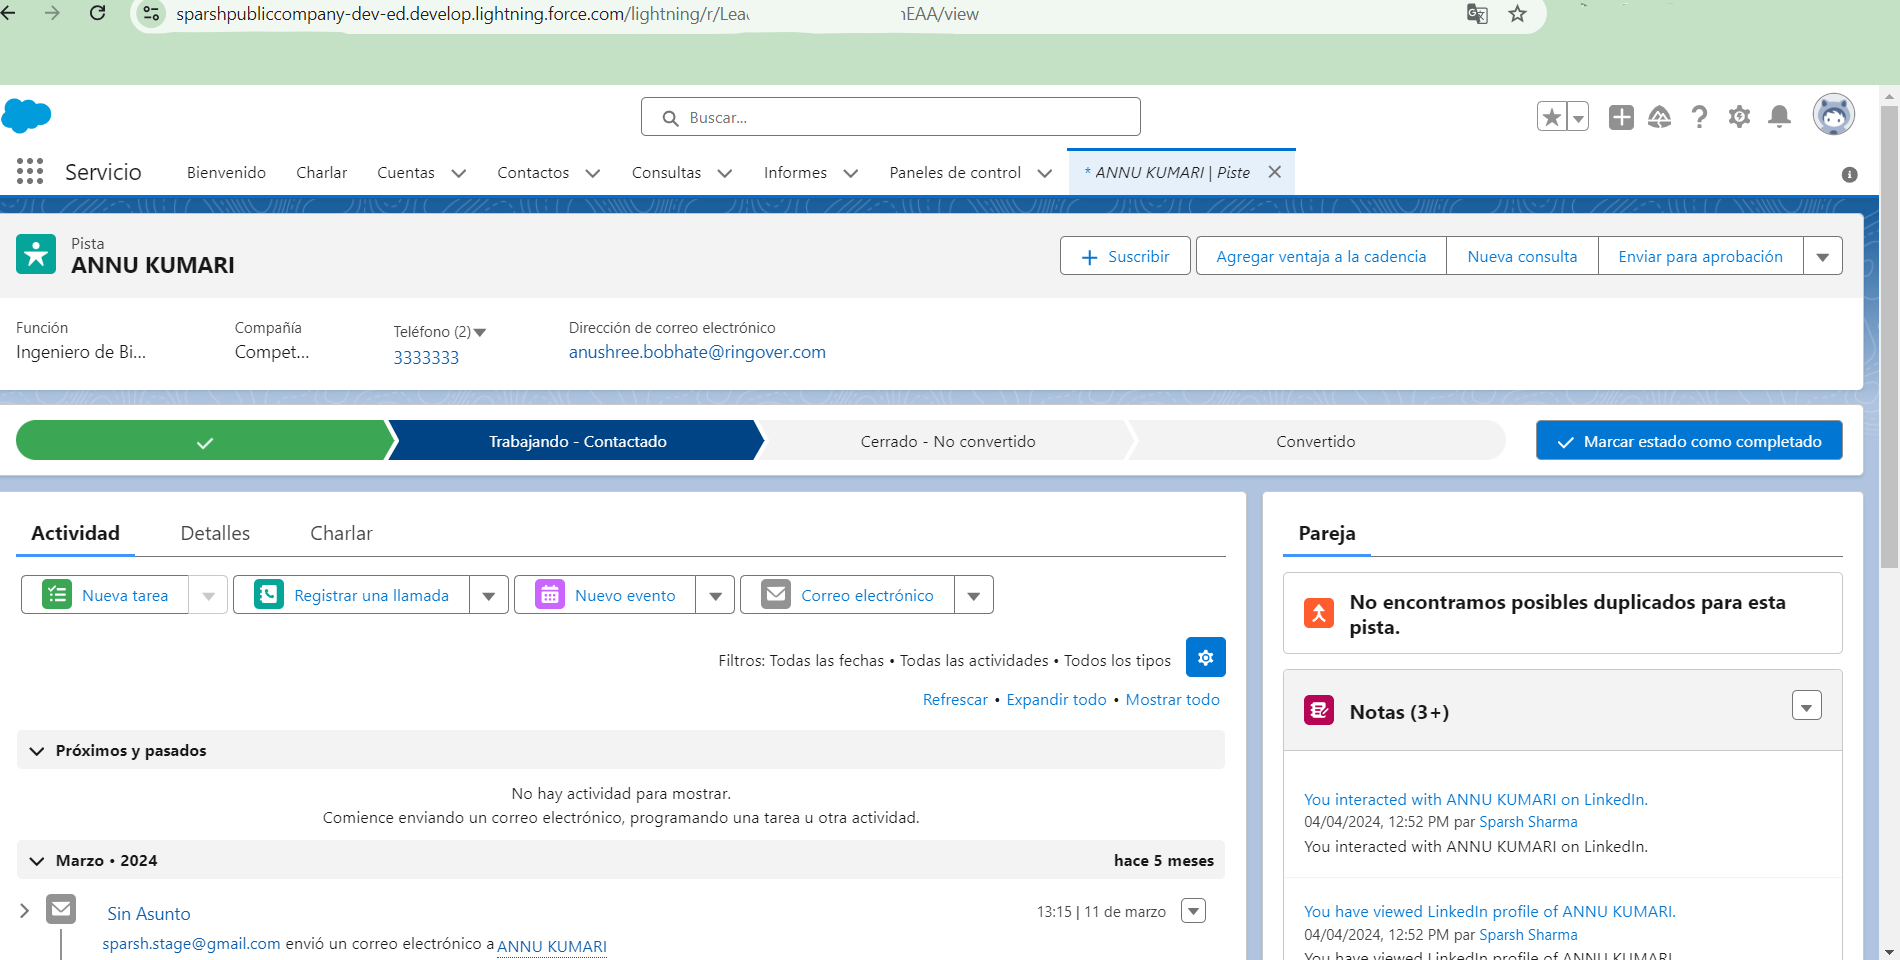Select the Pareja tab

point(1327,533)
